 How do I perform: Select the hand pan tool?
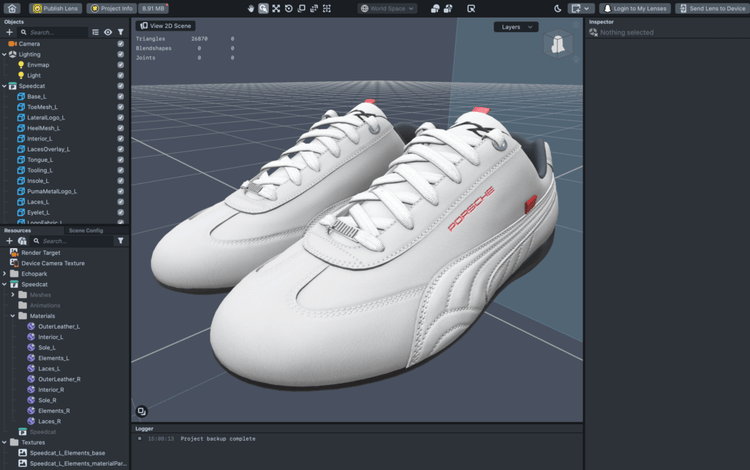[x=251, y=8]
